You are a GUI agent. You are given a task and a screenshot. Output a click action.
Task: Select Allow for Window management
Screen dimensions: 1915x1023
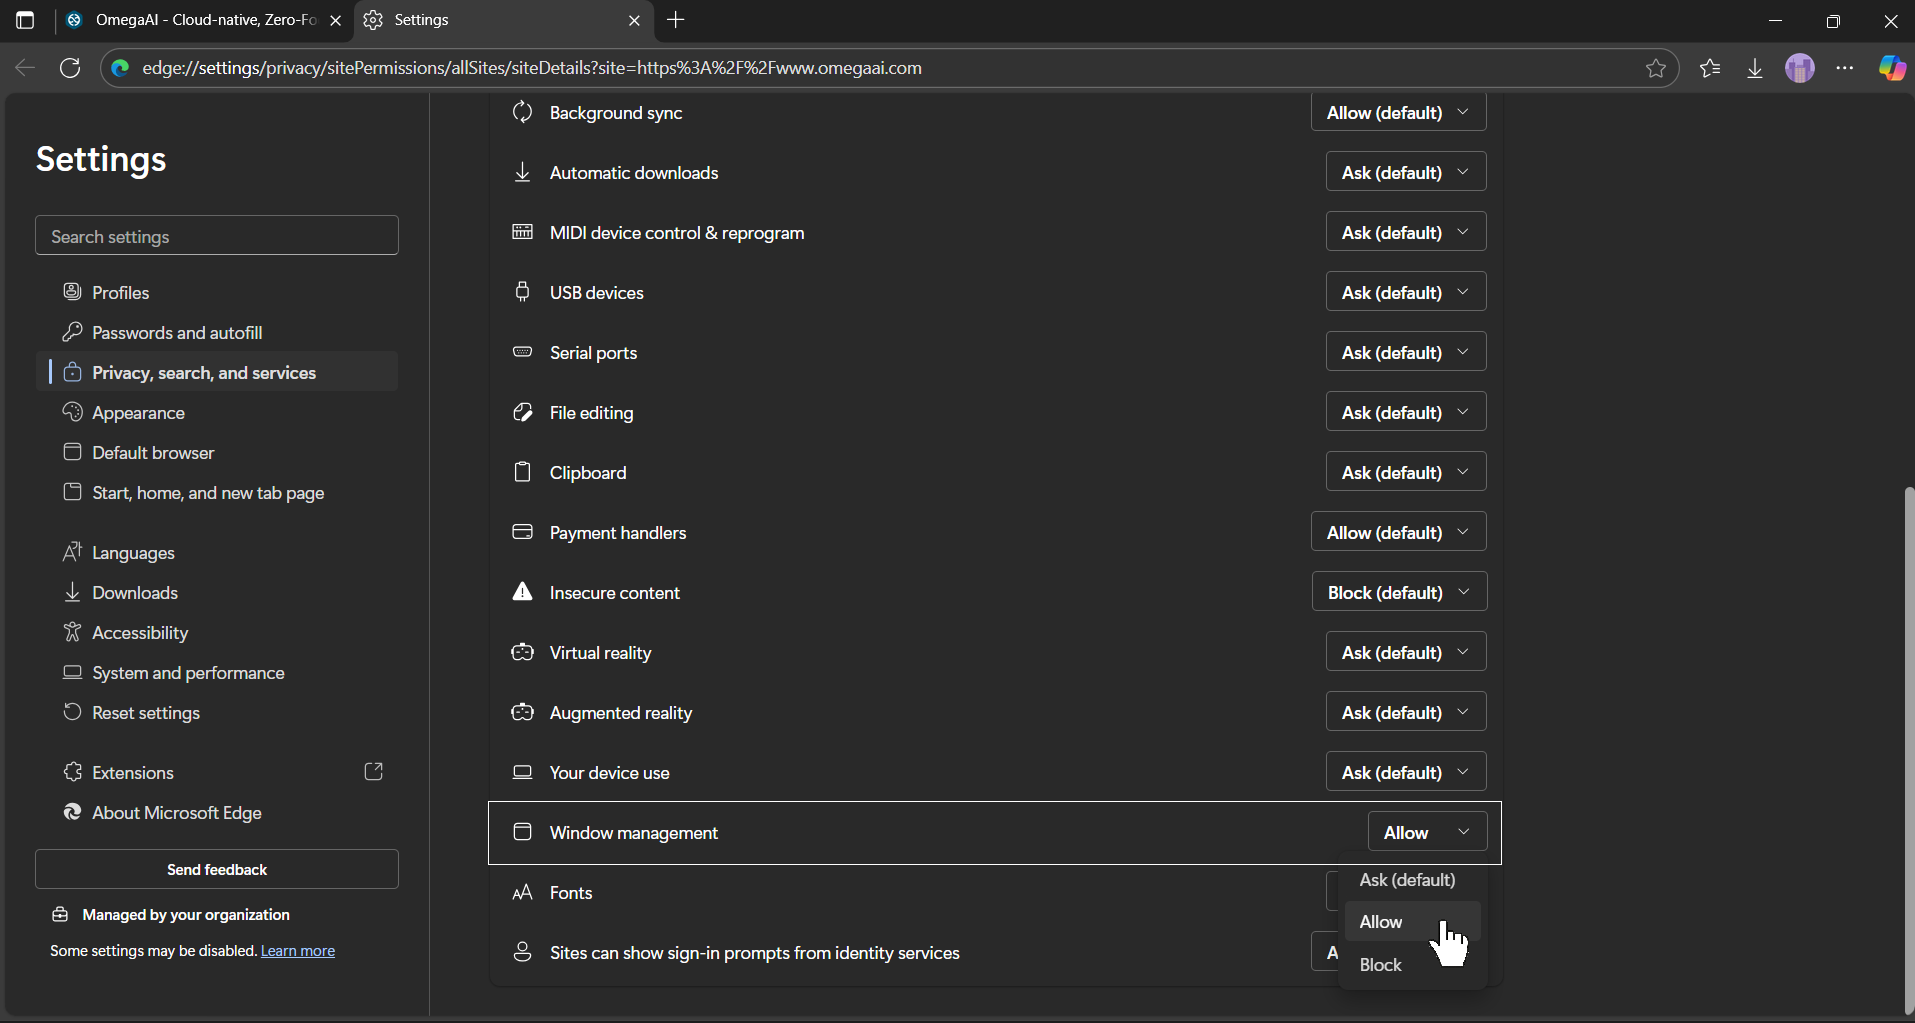(1380, 921)
